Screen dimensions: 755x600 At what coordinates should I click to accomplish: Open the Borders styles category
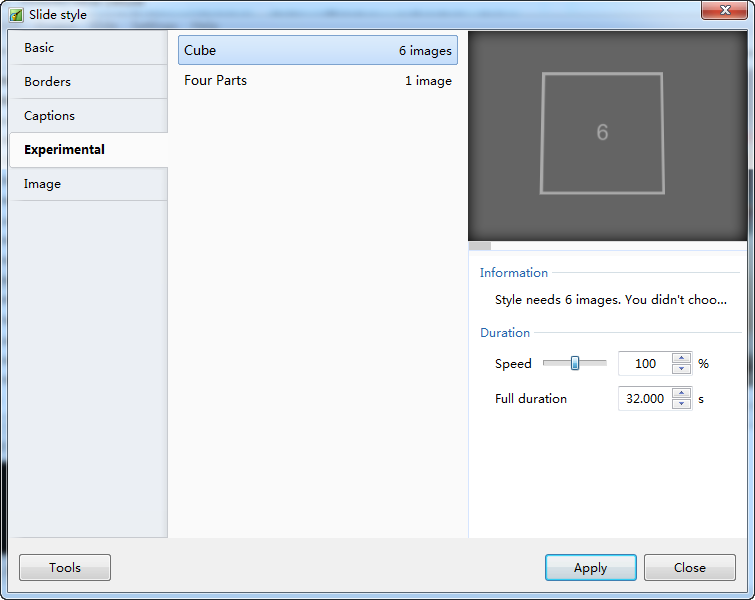[x=88, y=82]
